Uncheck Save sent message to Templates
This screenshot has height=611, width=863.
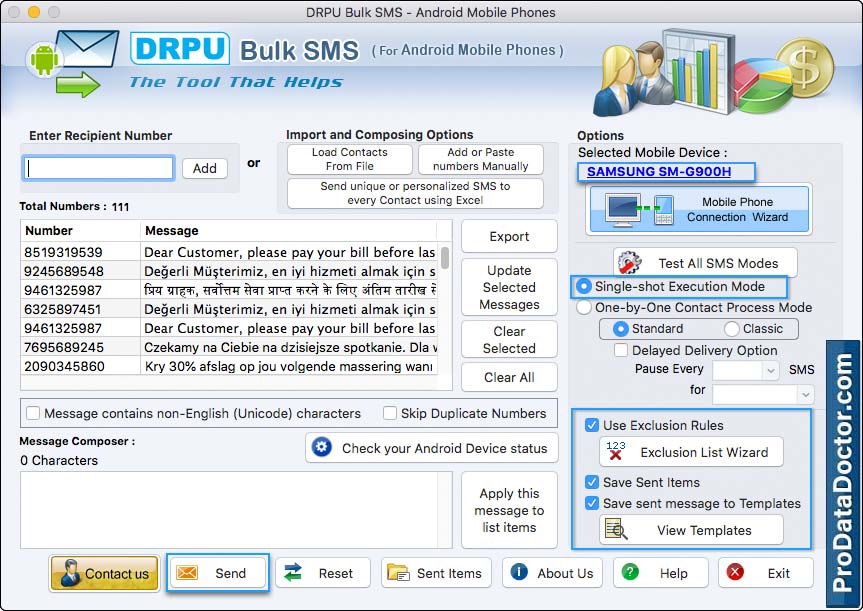[x=592, y=503]
